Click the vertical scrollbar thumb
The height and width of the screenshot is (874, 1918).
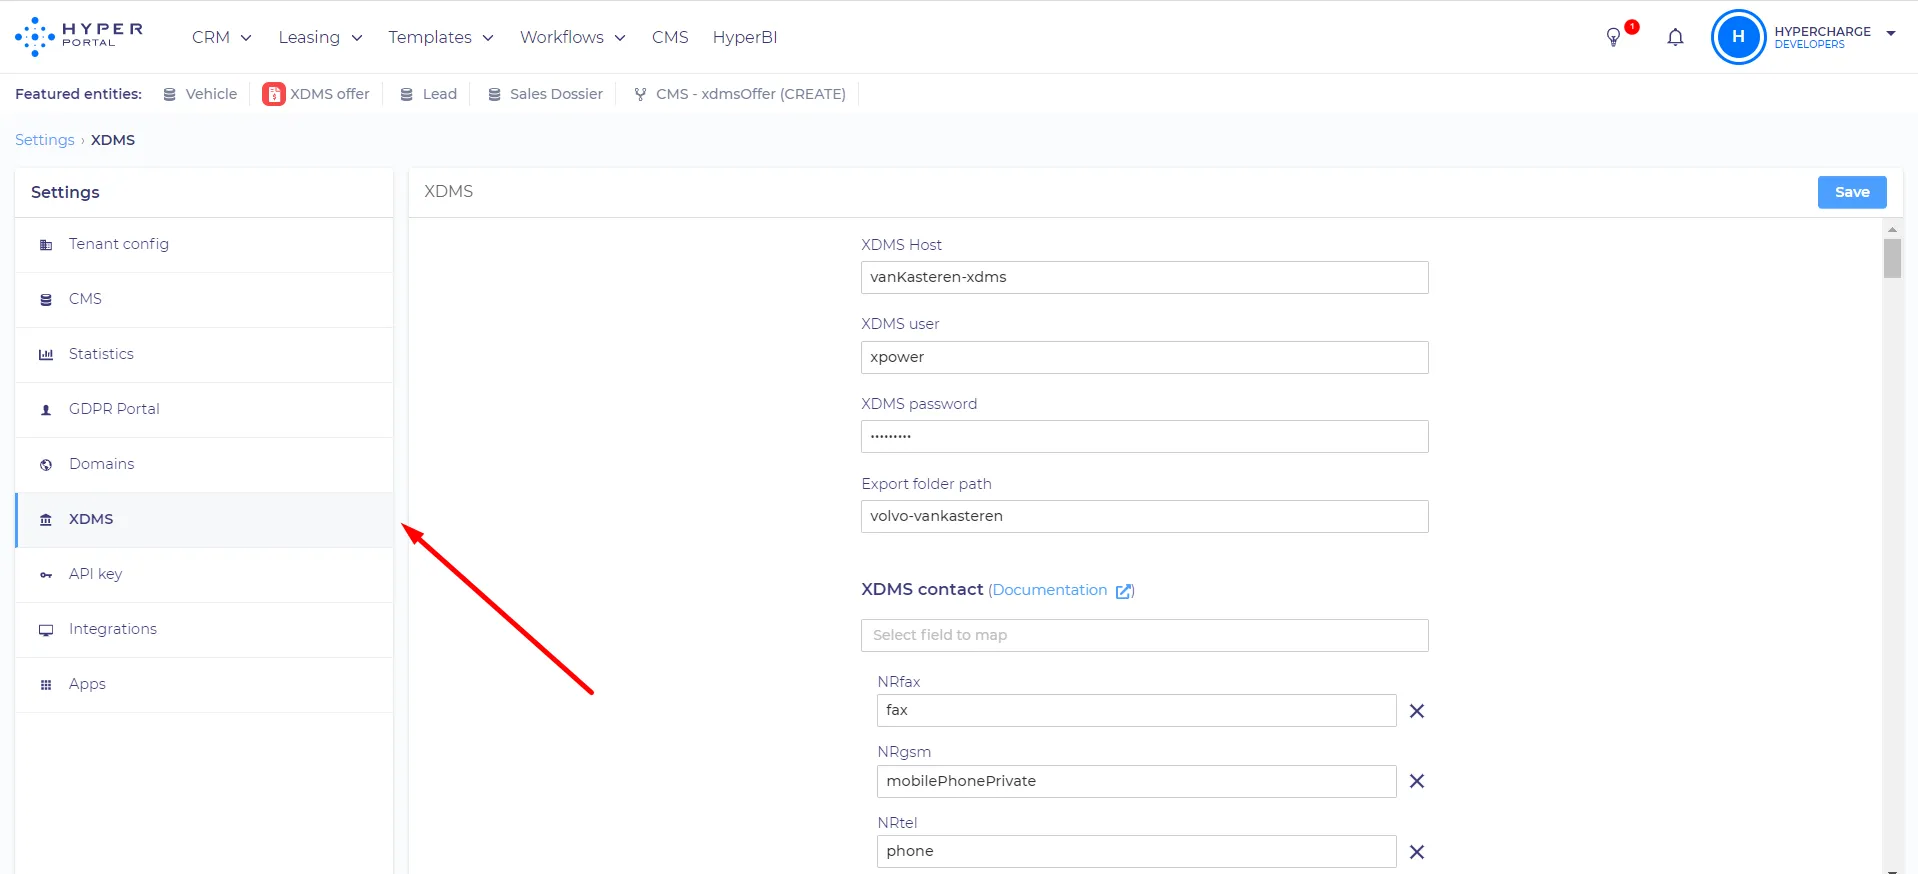pos(1892,258)
